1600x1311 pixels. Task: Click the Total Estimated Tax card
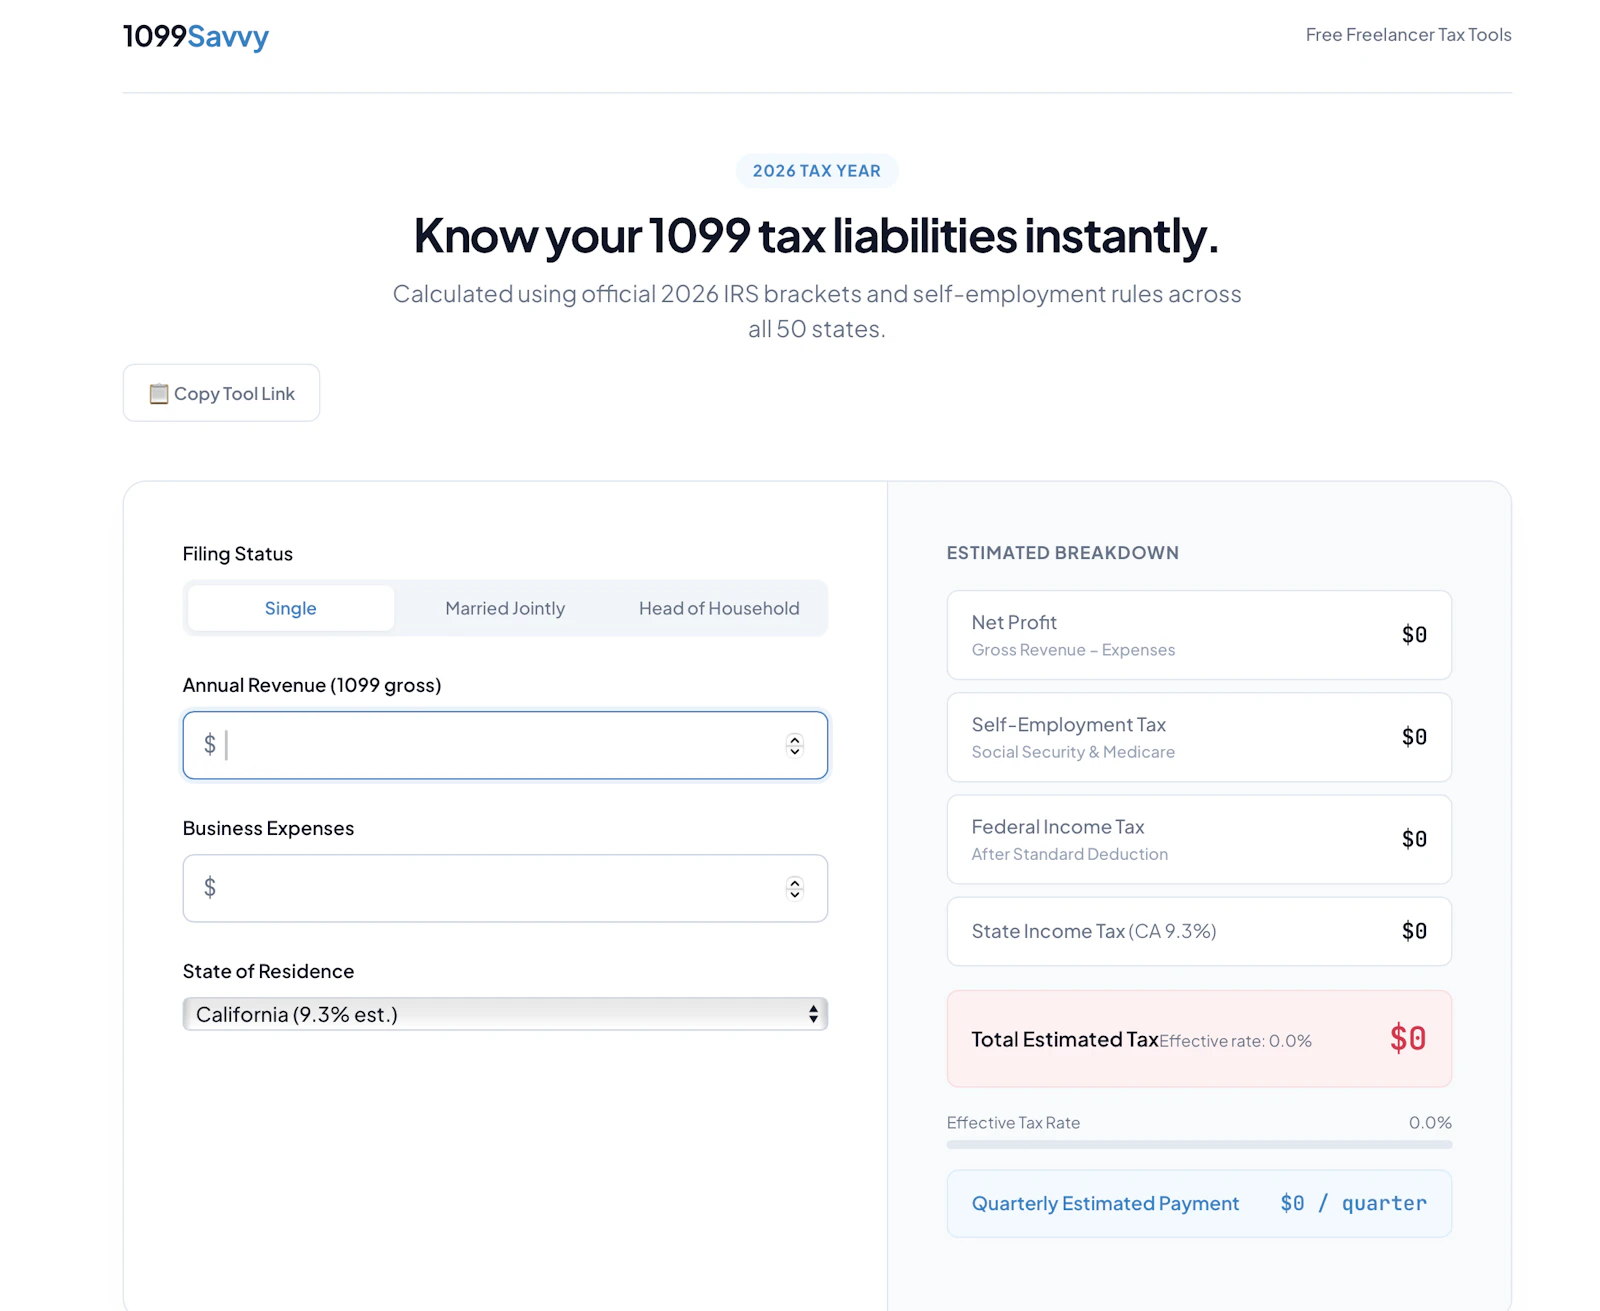[1199, 1039]
